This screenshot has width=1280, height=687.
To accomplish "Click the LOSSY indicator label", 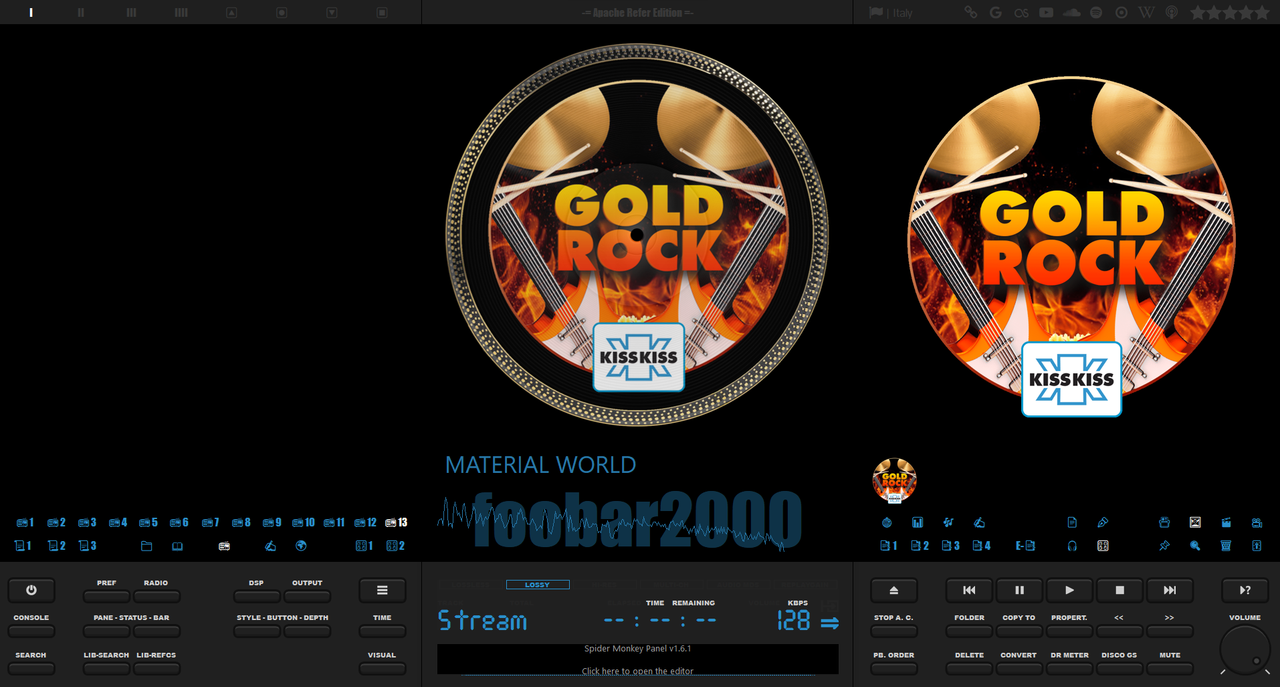I will 538,584.
